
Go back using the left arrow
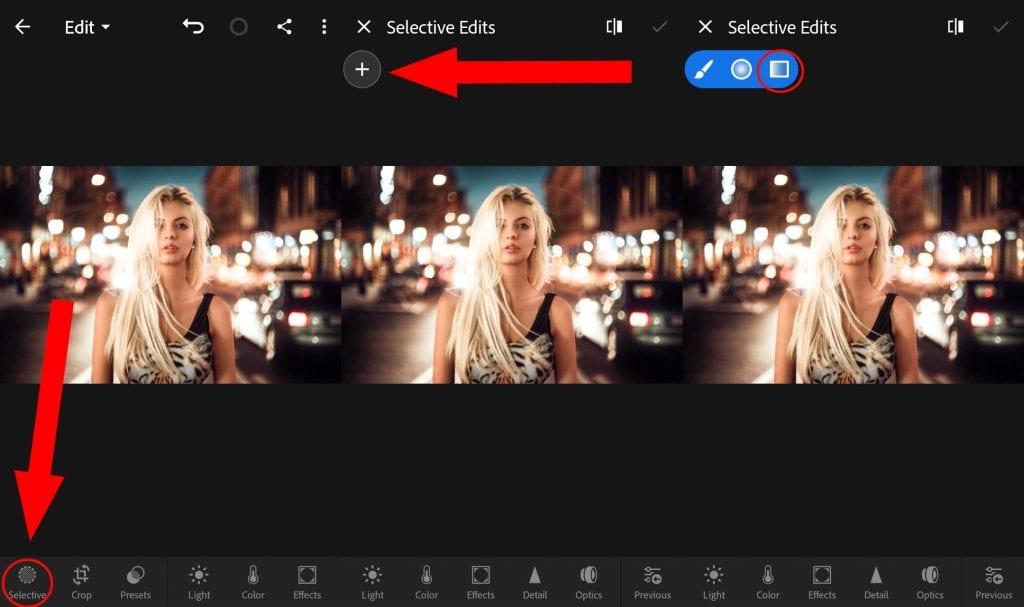pos(22,27)
